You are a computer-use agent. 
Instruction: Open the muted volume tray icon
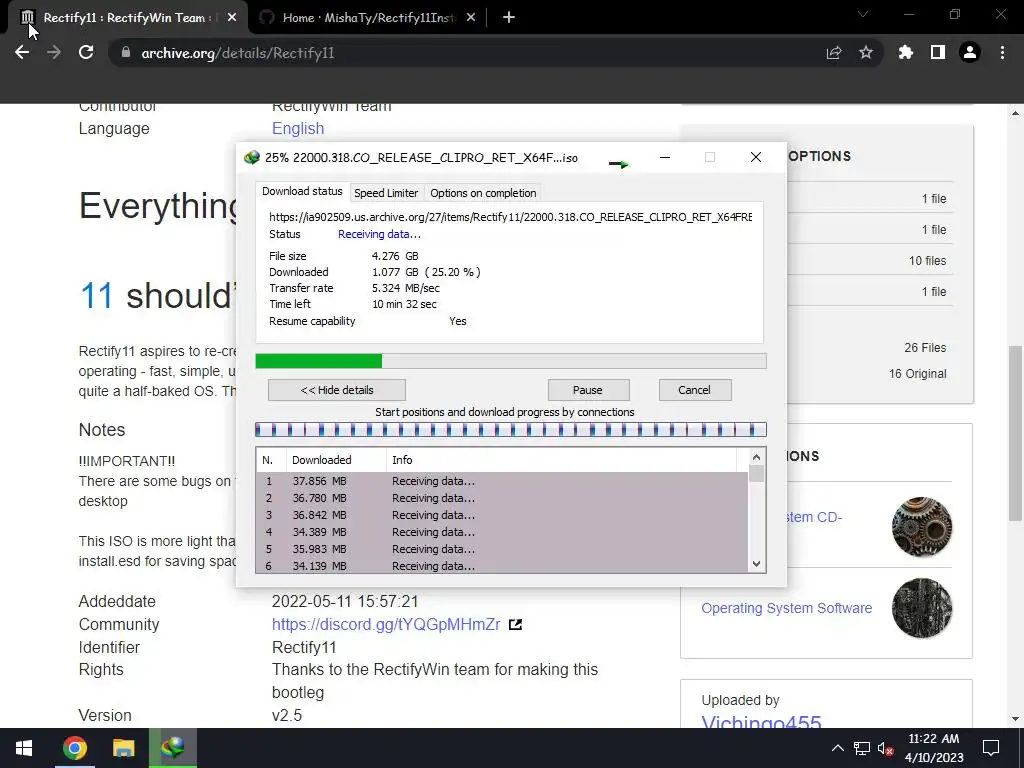coord(886,749)
